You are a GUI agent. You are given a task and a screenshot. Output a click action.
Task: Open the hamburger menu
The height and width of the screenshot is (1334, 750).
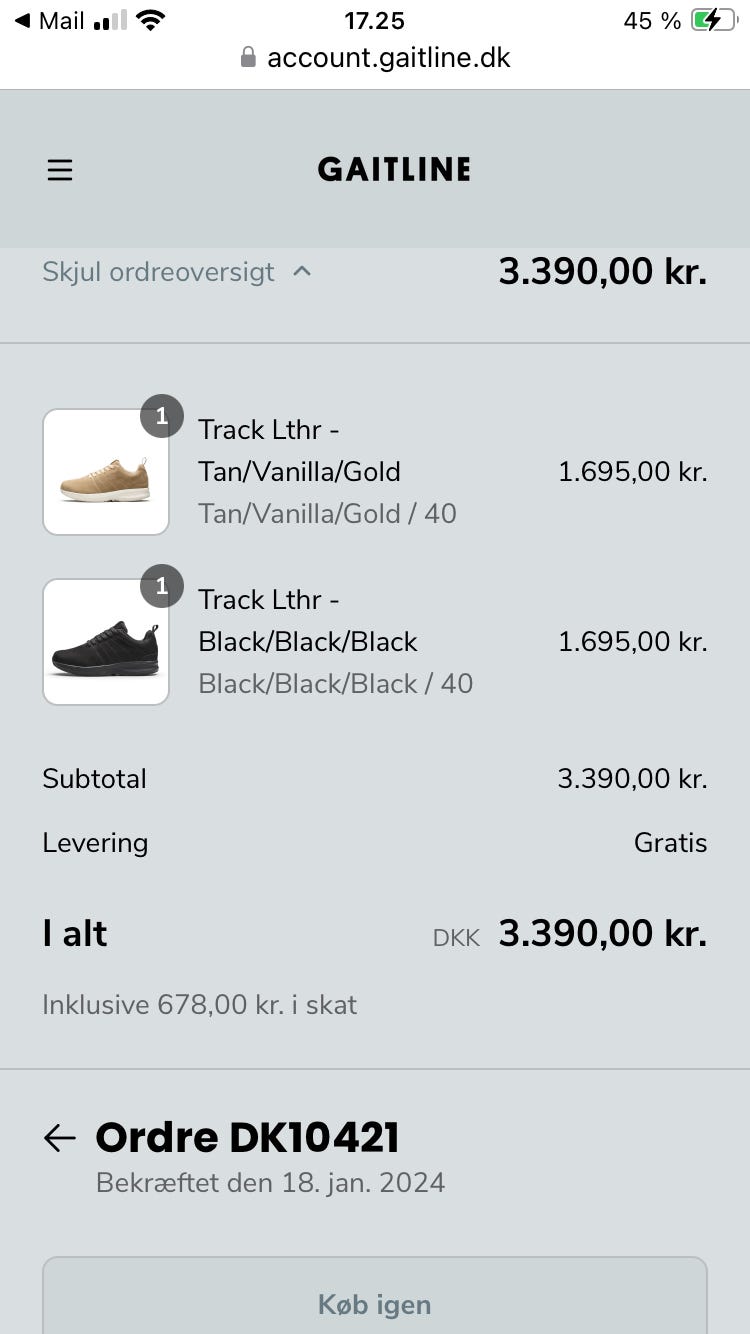click(60, 170)
